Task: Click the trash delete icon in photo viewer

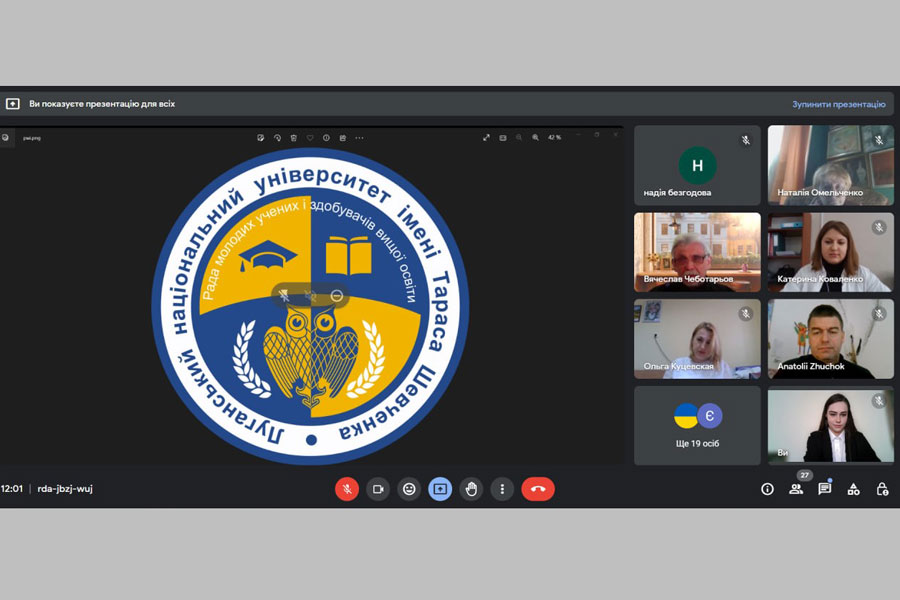Action: [x=294, y=138]
